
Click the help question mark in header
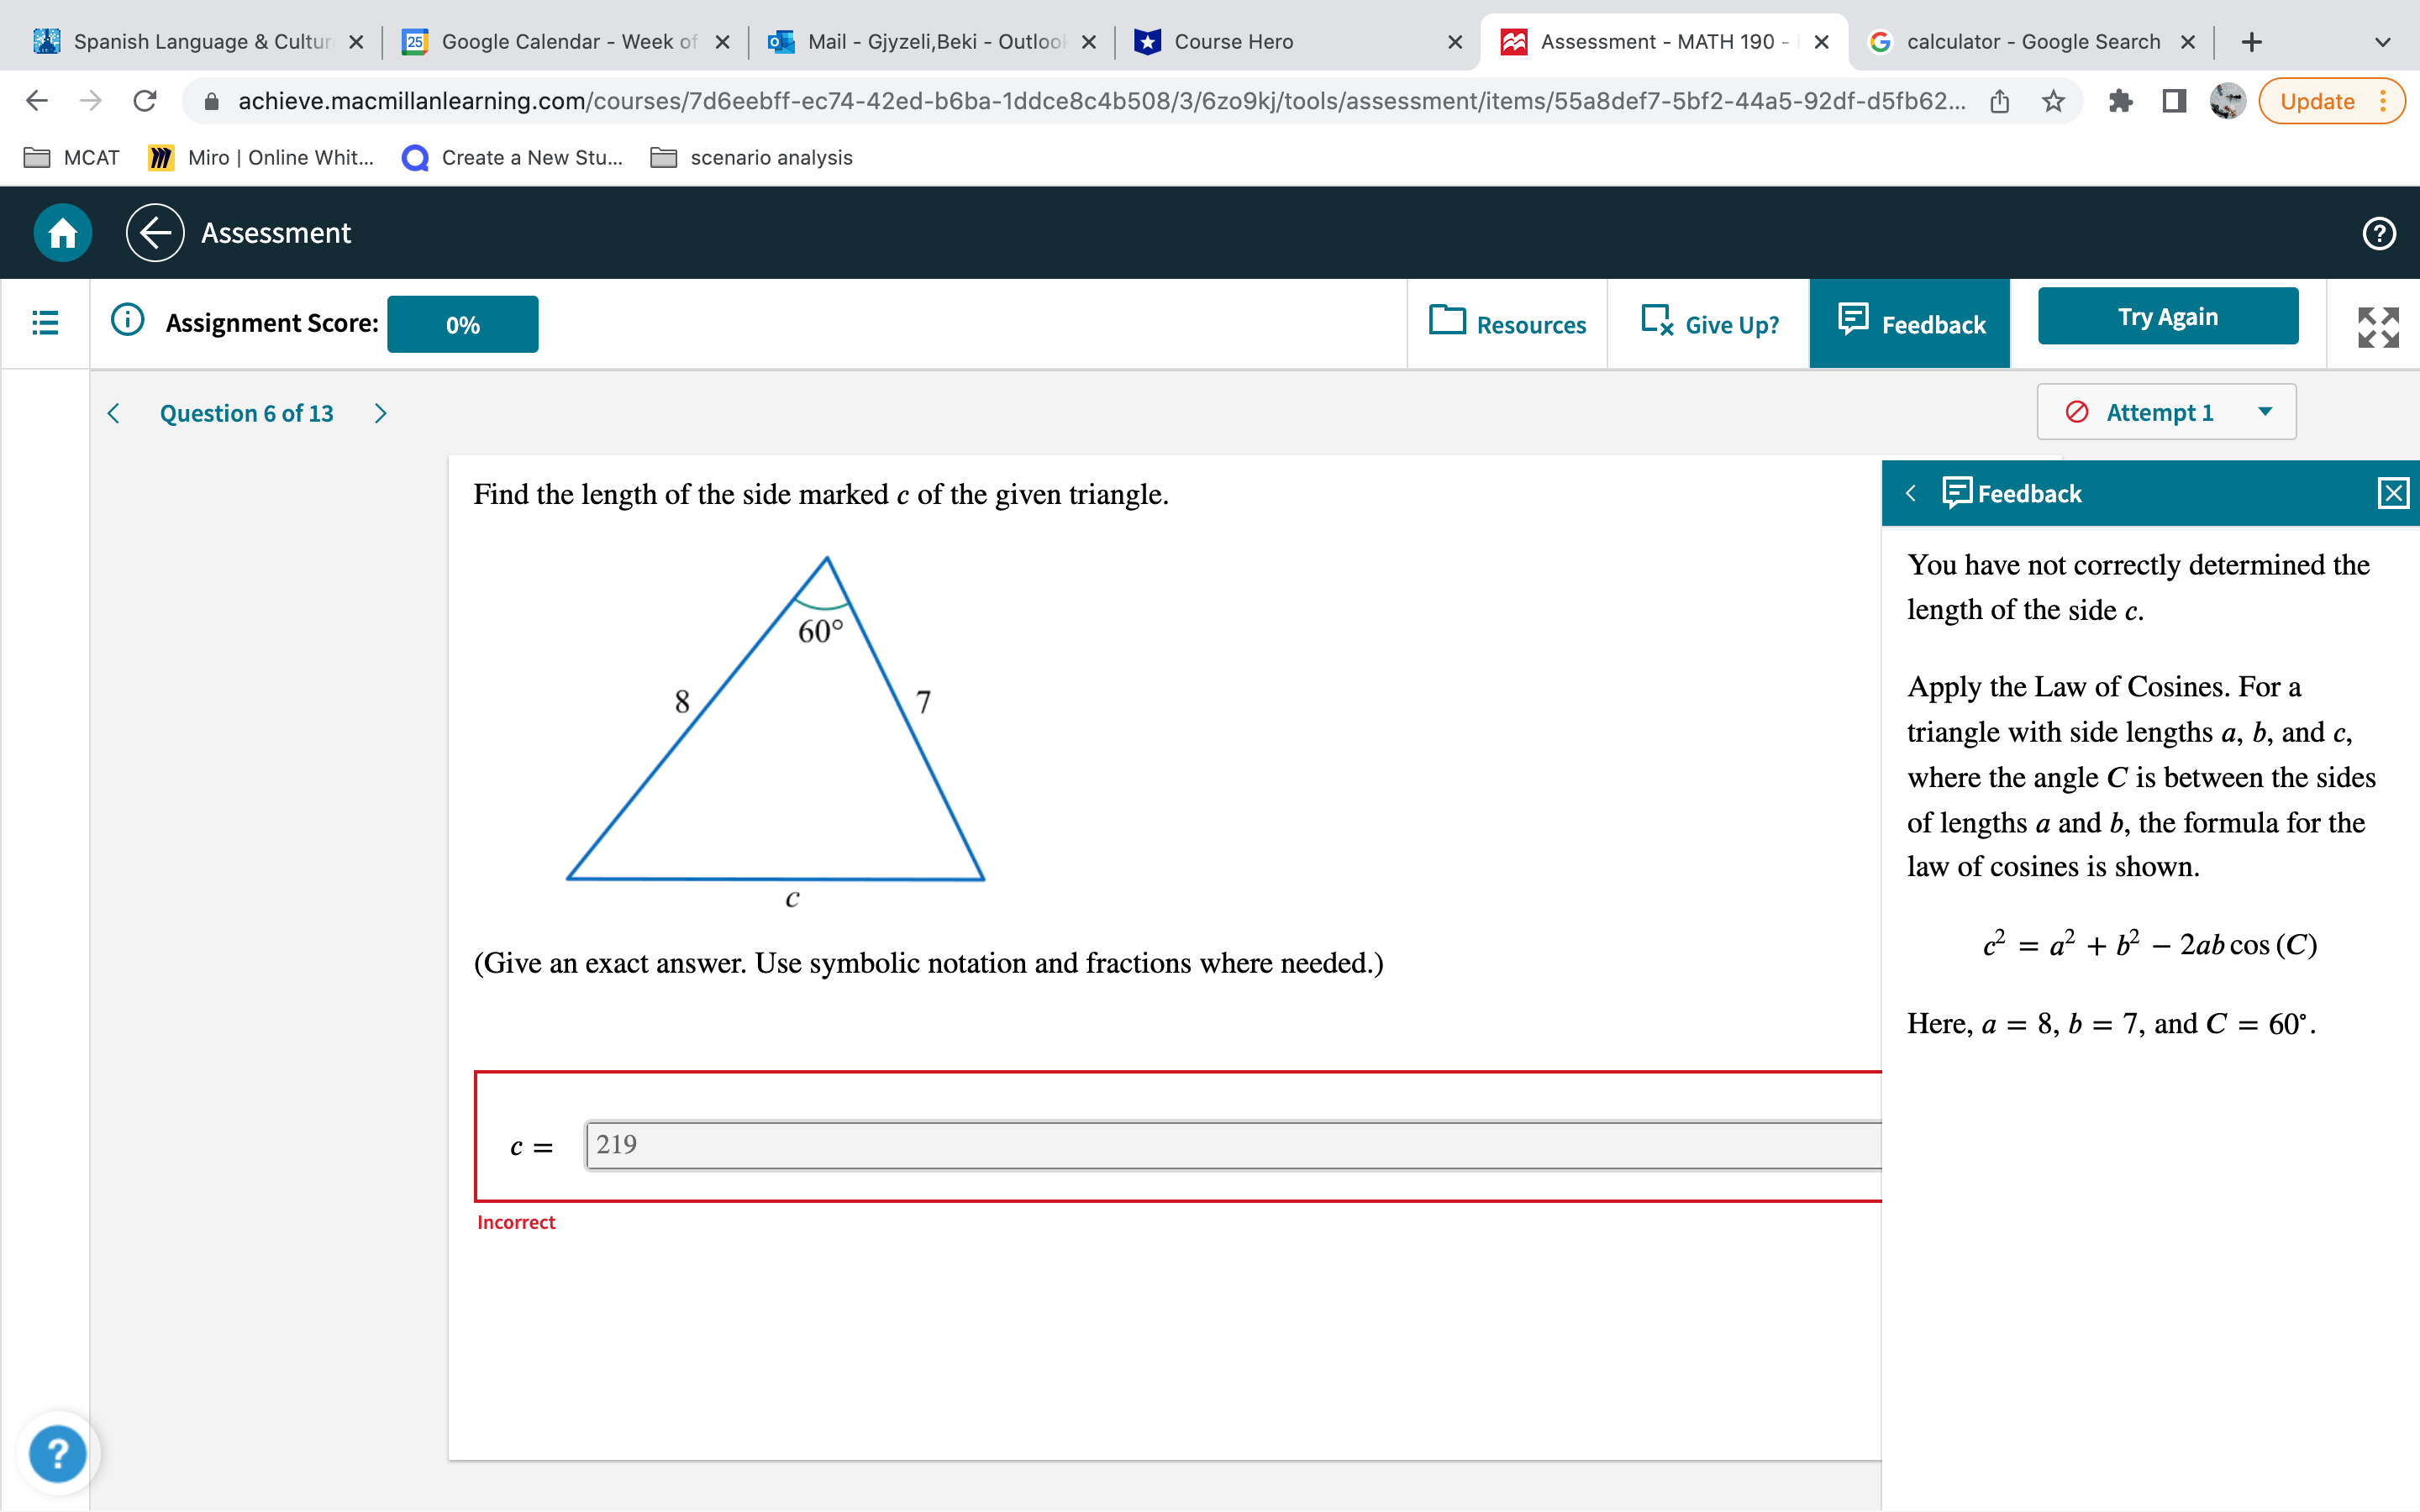point(2378,233)
